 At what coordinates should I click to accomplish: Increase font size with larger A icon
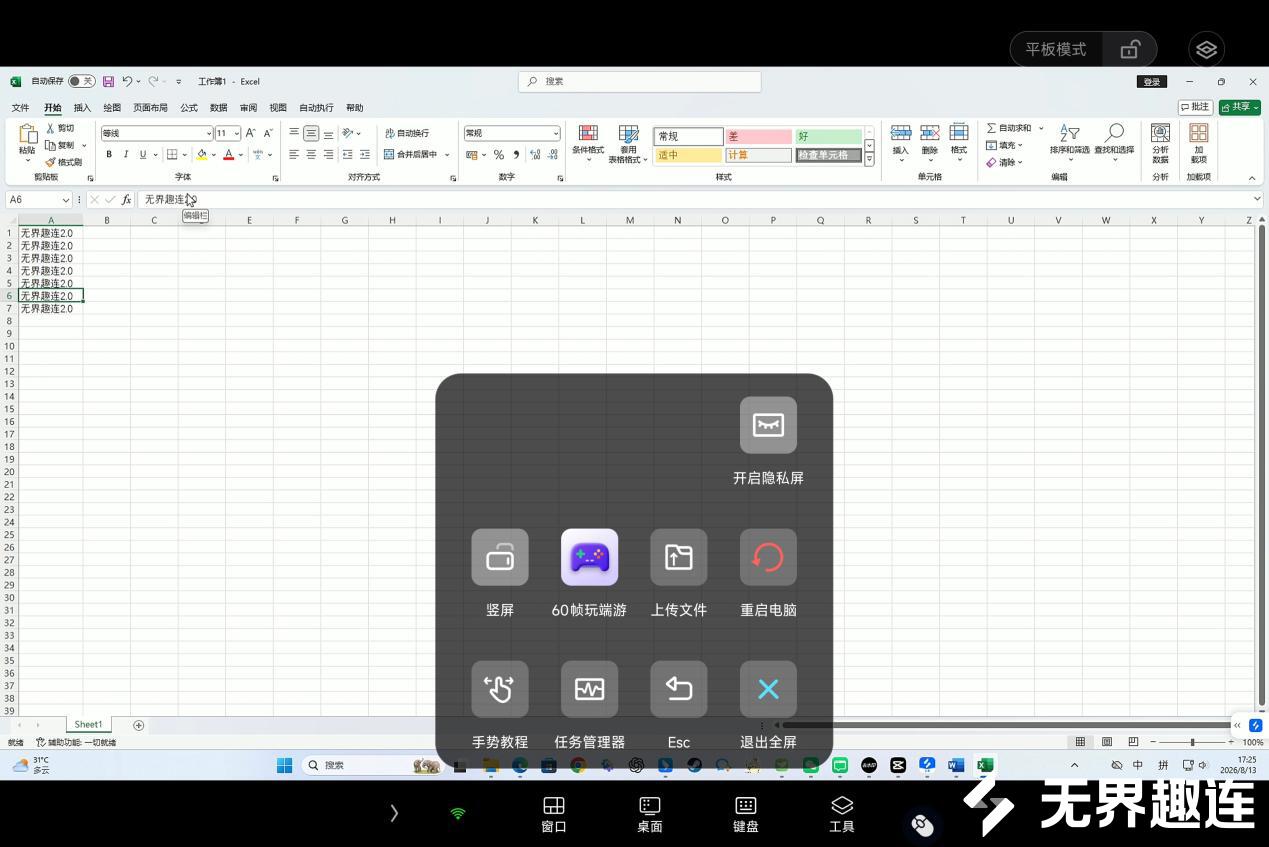point(250,133)
